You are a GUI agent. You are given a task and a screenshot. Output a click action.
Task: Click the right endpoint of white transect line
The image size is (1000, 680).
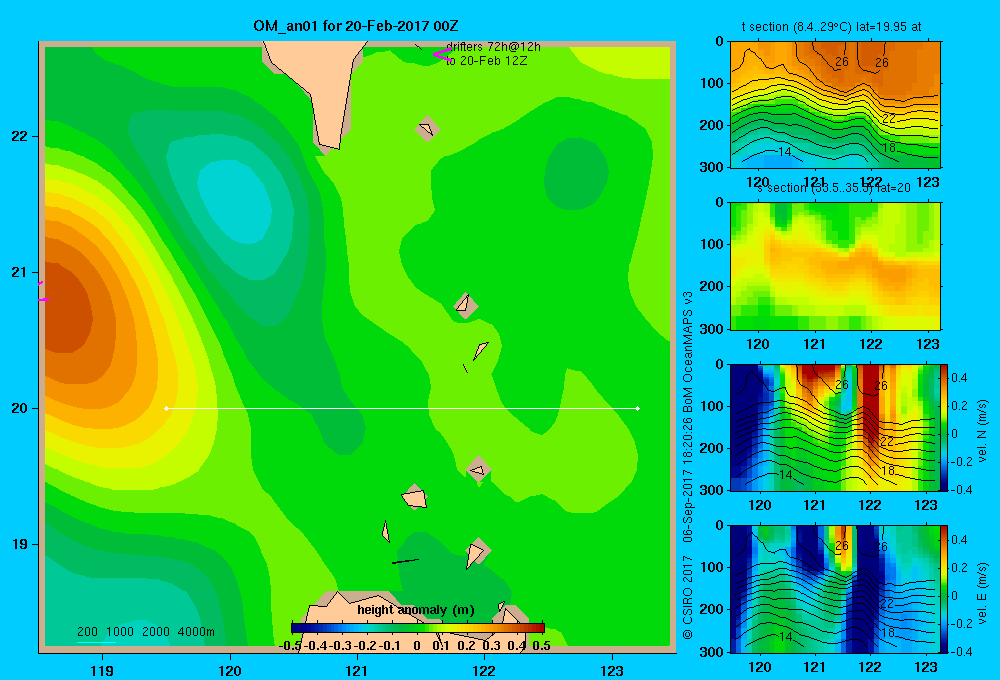click(638, 408)
